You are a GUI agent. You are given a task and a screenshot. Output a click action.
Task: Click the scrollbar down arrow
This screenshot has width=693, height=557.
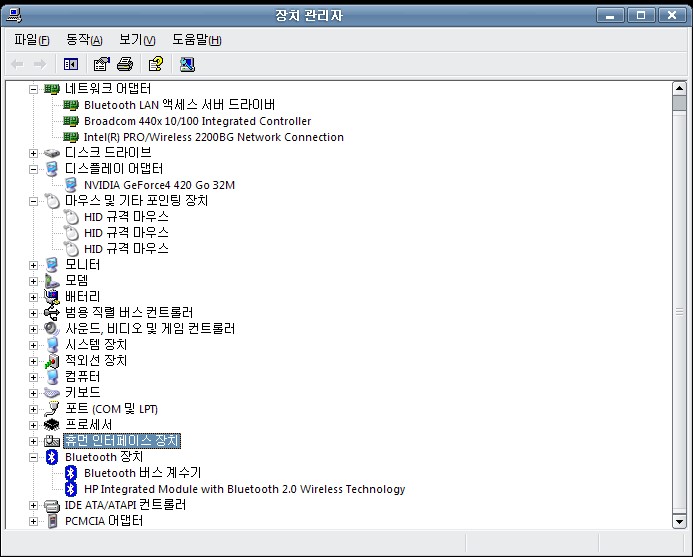click(x=679, y=522)
